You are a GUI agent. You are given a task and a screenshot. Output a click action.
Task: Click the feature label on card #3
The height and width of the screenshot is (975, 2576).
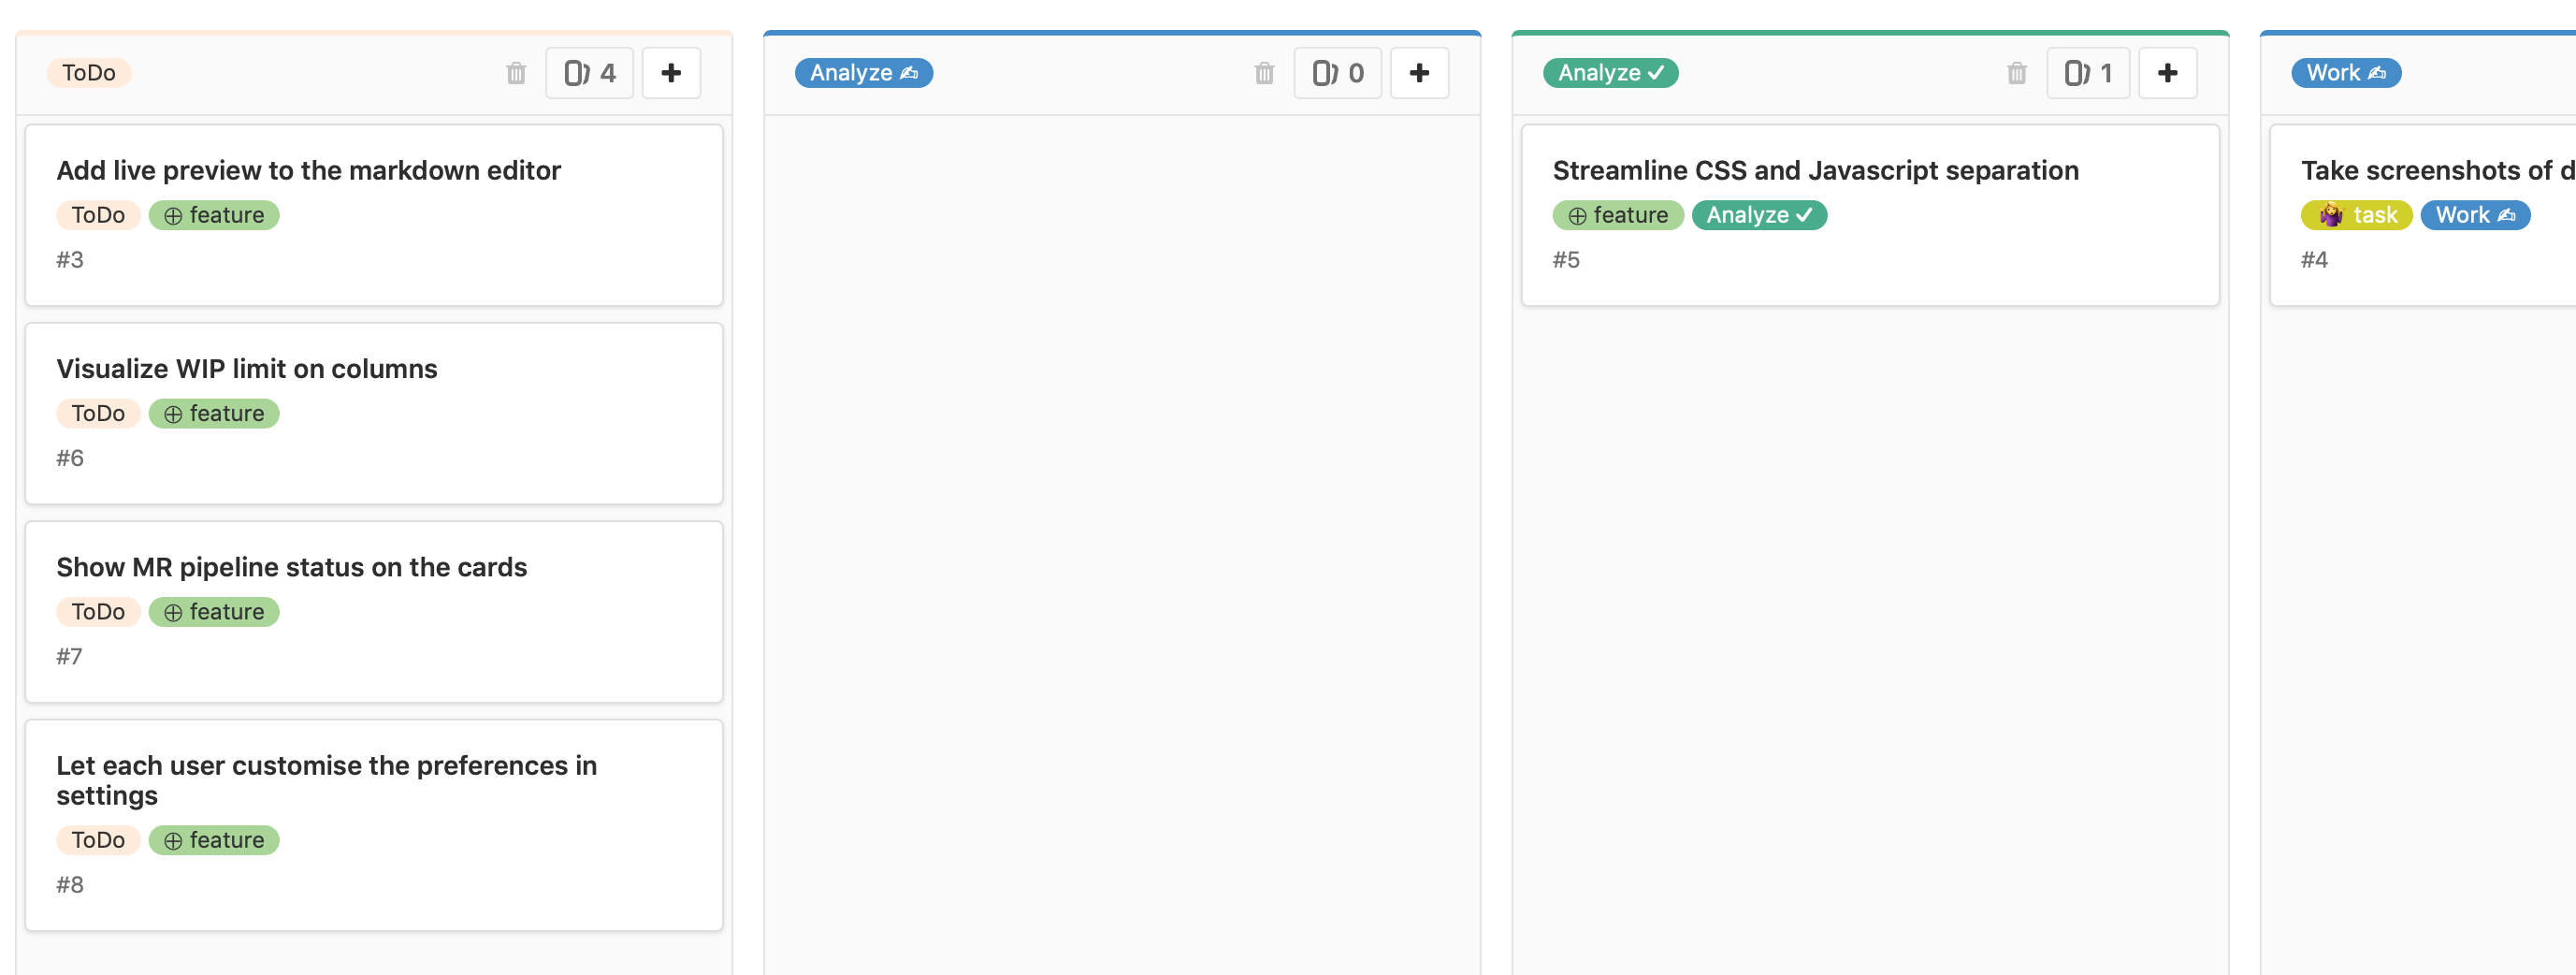point(213,214)
